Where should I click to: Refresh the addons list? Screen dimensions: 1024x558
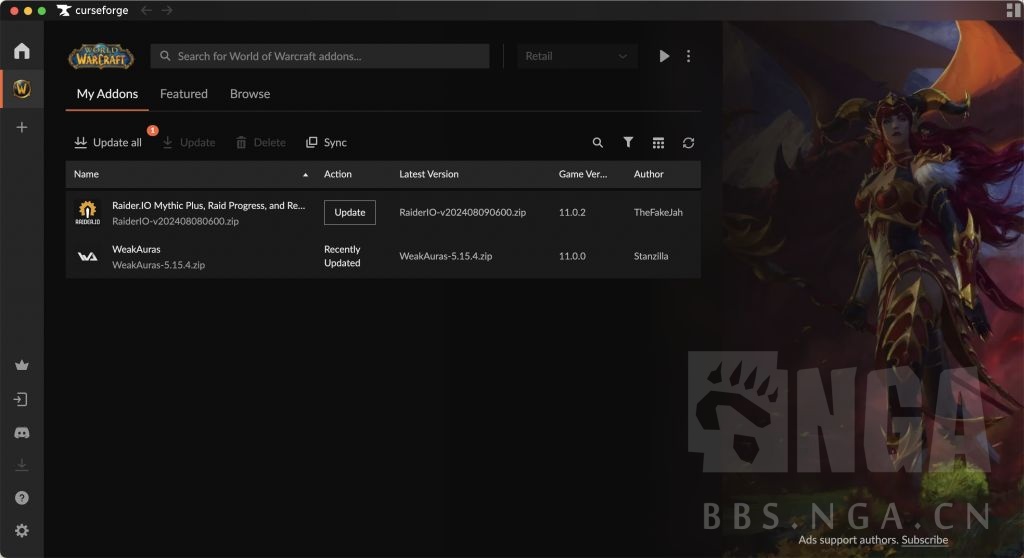point(688,143)
